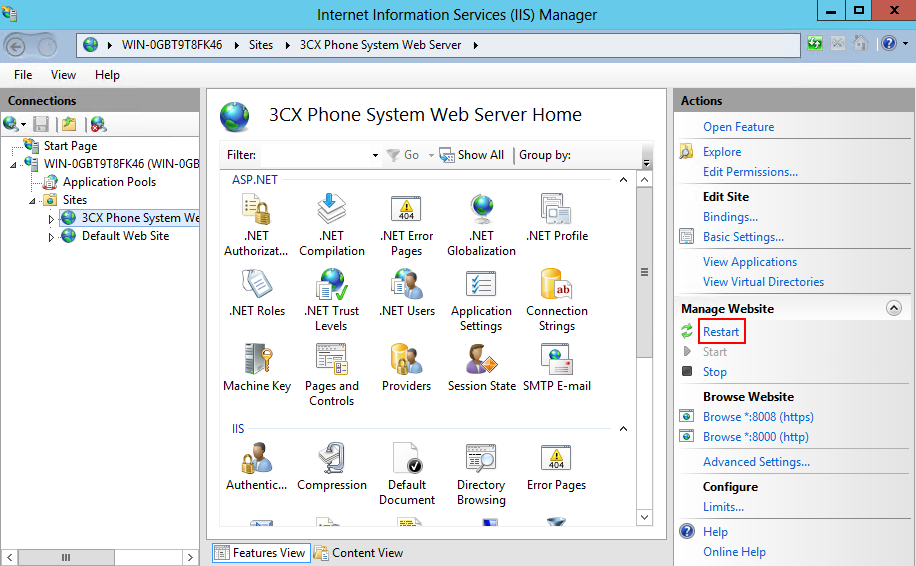The image size is (916, 566).
Task: Open the .NET Users feature
Action: (x=407, y=293)
